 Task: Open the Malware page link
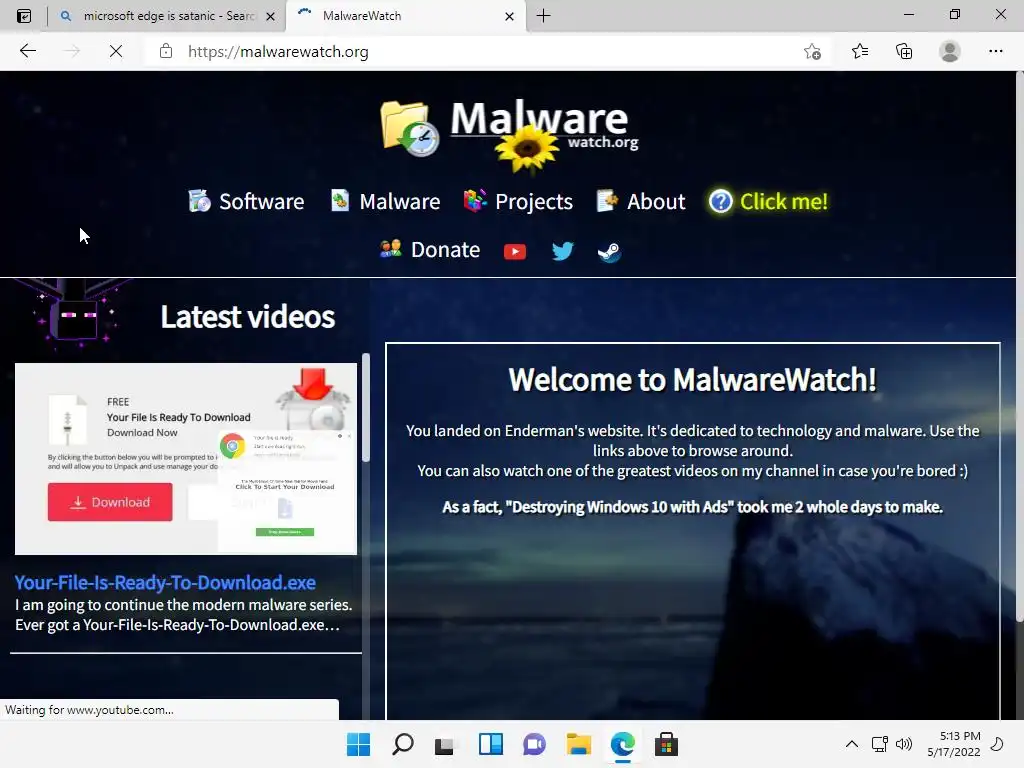click(400, 201)
